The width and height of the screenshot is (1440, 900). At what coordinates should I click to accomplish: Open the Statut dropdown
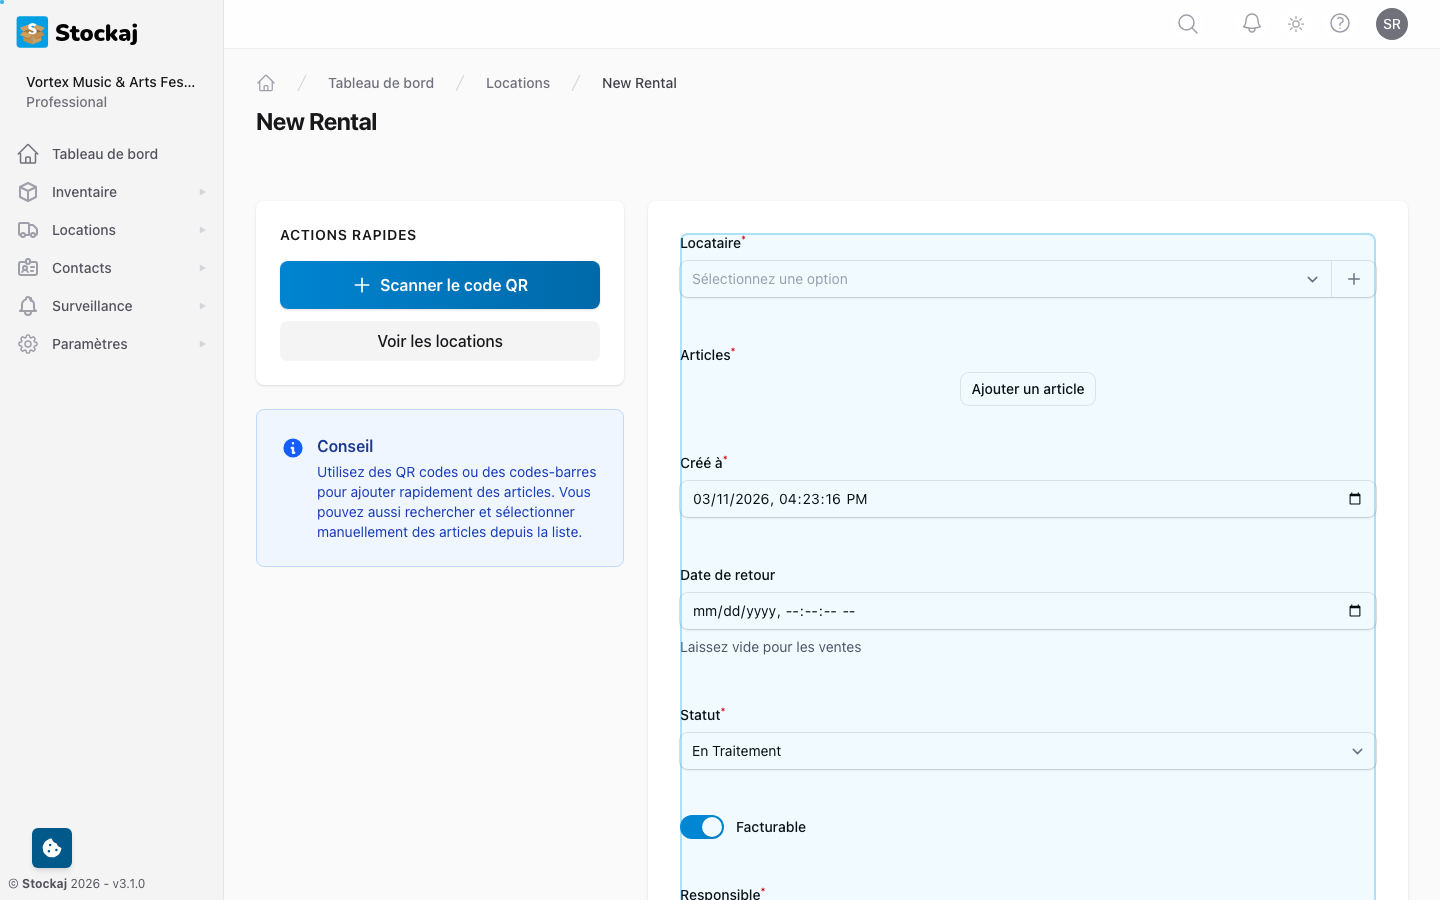(x=1027, y=751)
